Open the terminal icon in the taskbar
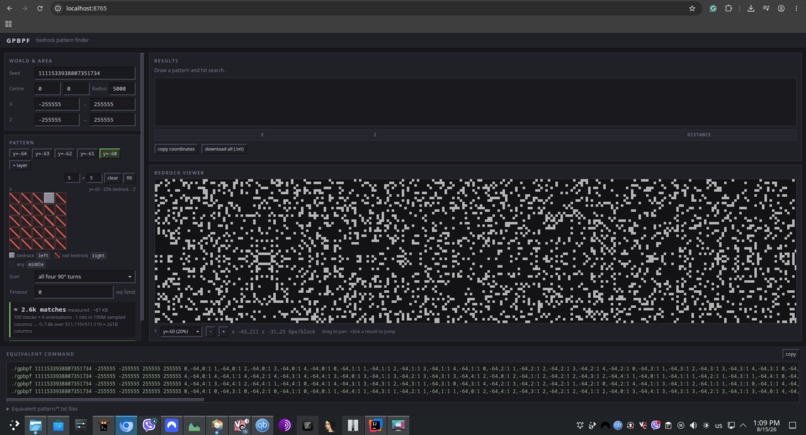The width and height of the screenshot is (806, 435). [103, 425]
